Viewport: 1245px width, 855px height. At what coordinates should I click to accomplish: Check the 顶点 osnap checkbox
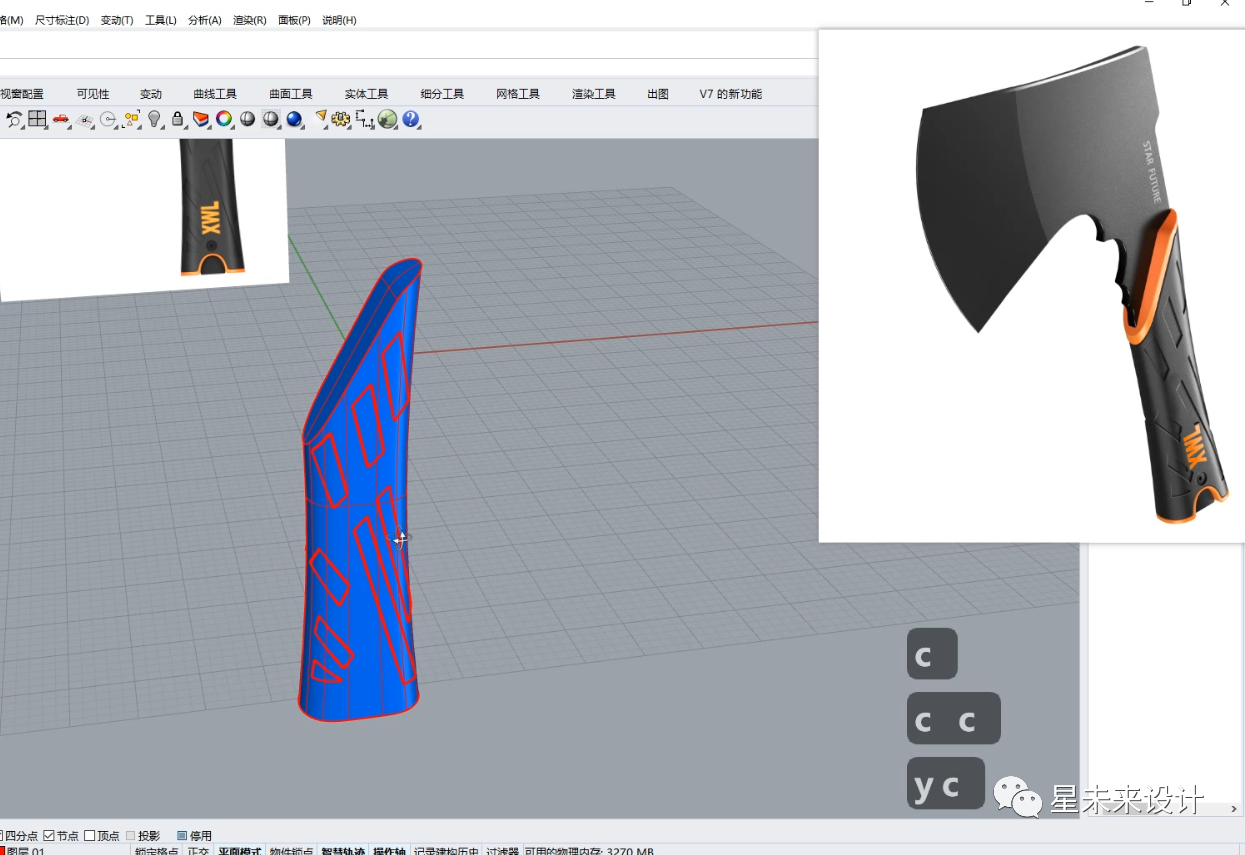[90, 836]
